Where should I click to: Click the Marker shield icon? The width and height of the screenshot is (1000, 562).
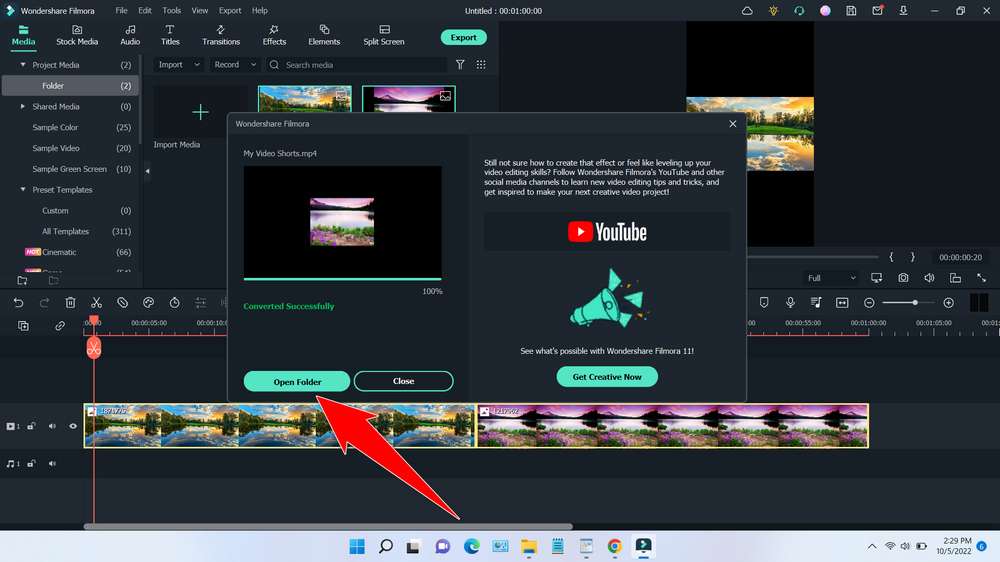764,303
